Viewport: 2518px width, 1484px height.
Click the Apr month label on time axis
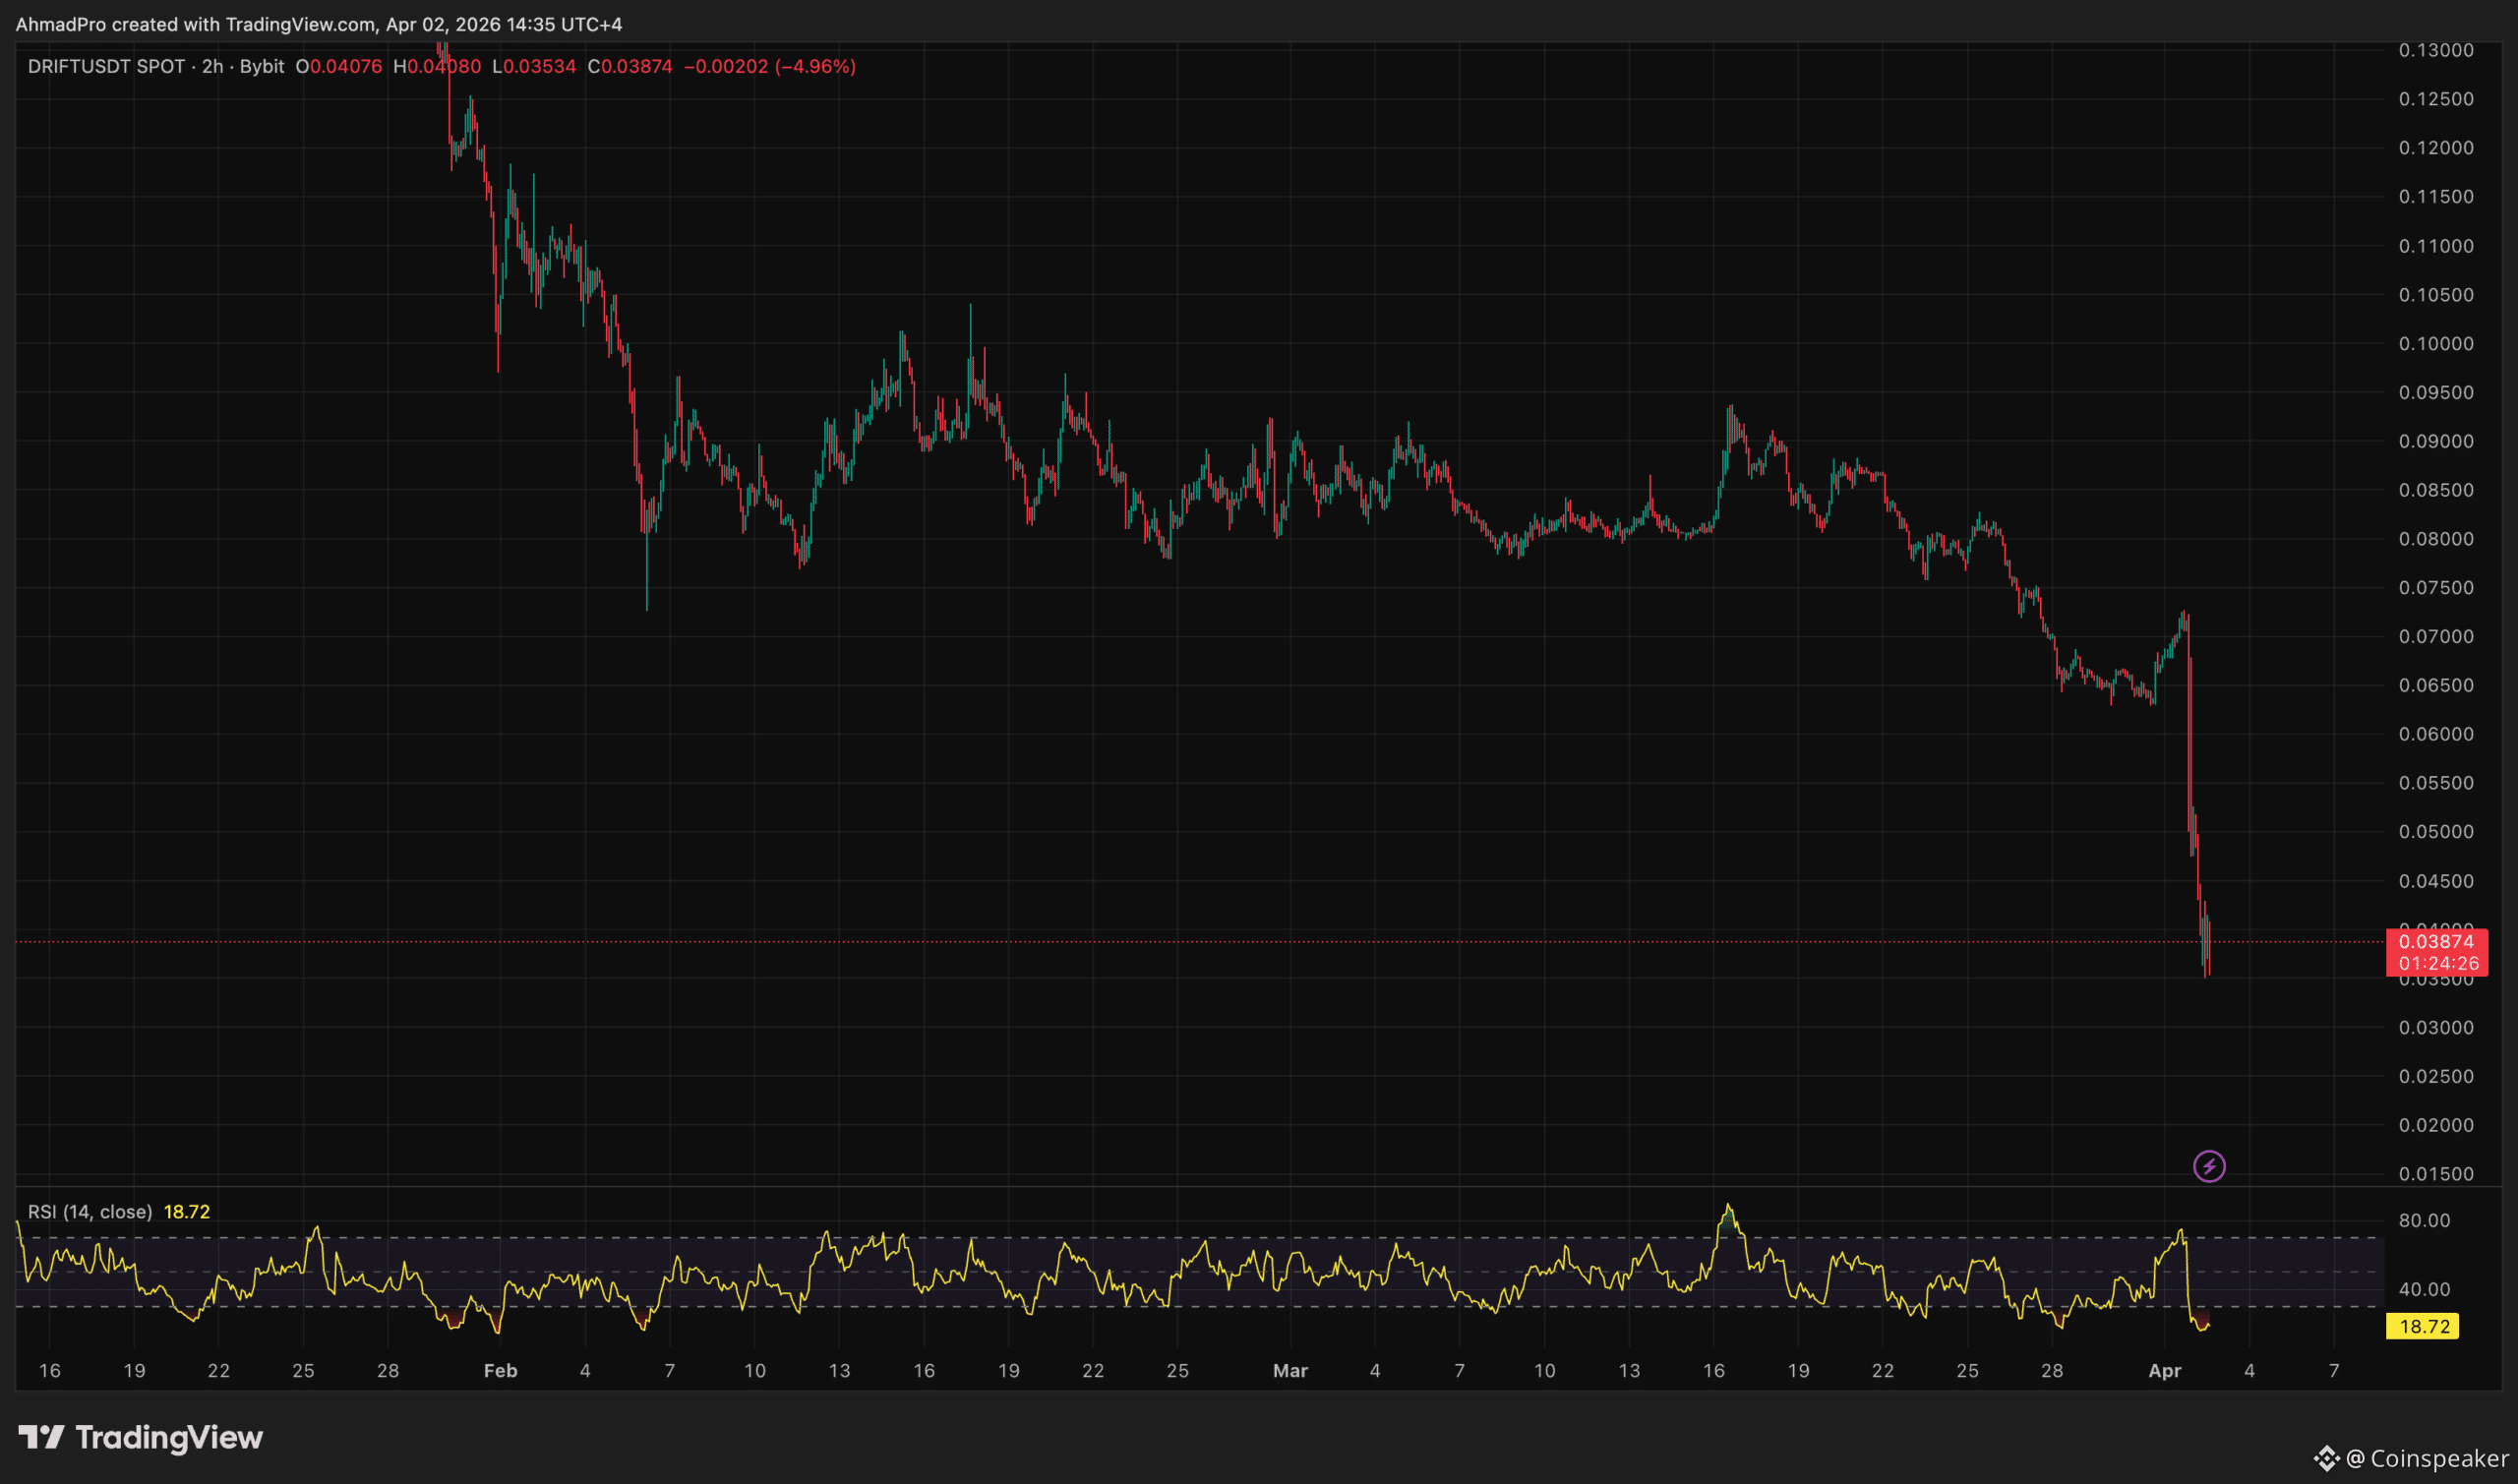point(2164,1370)
